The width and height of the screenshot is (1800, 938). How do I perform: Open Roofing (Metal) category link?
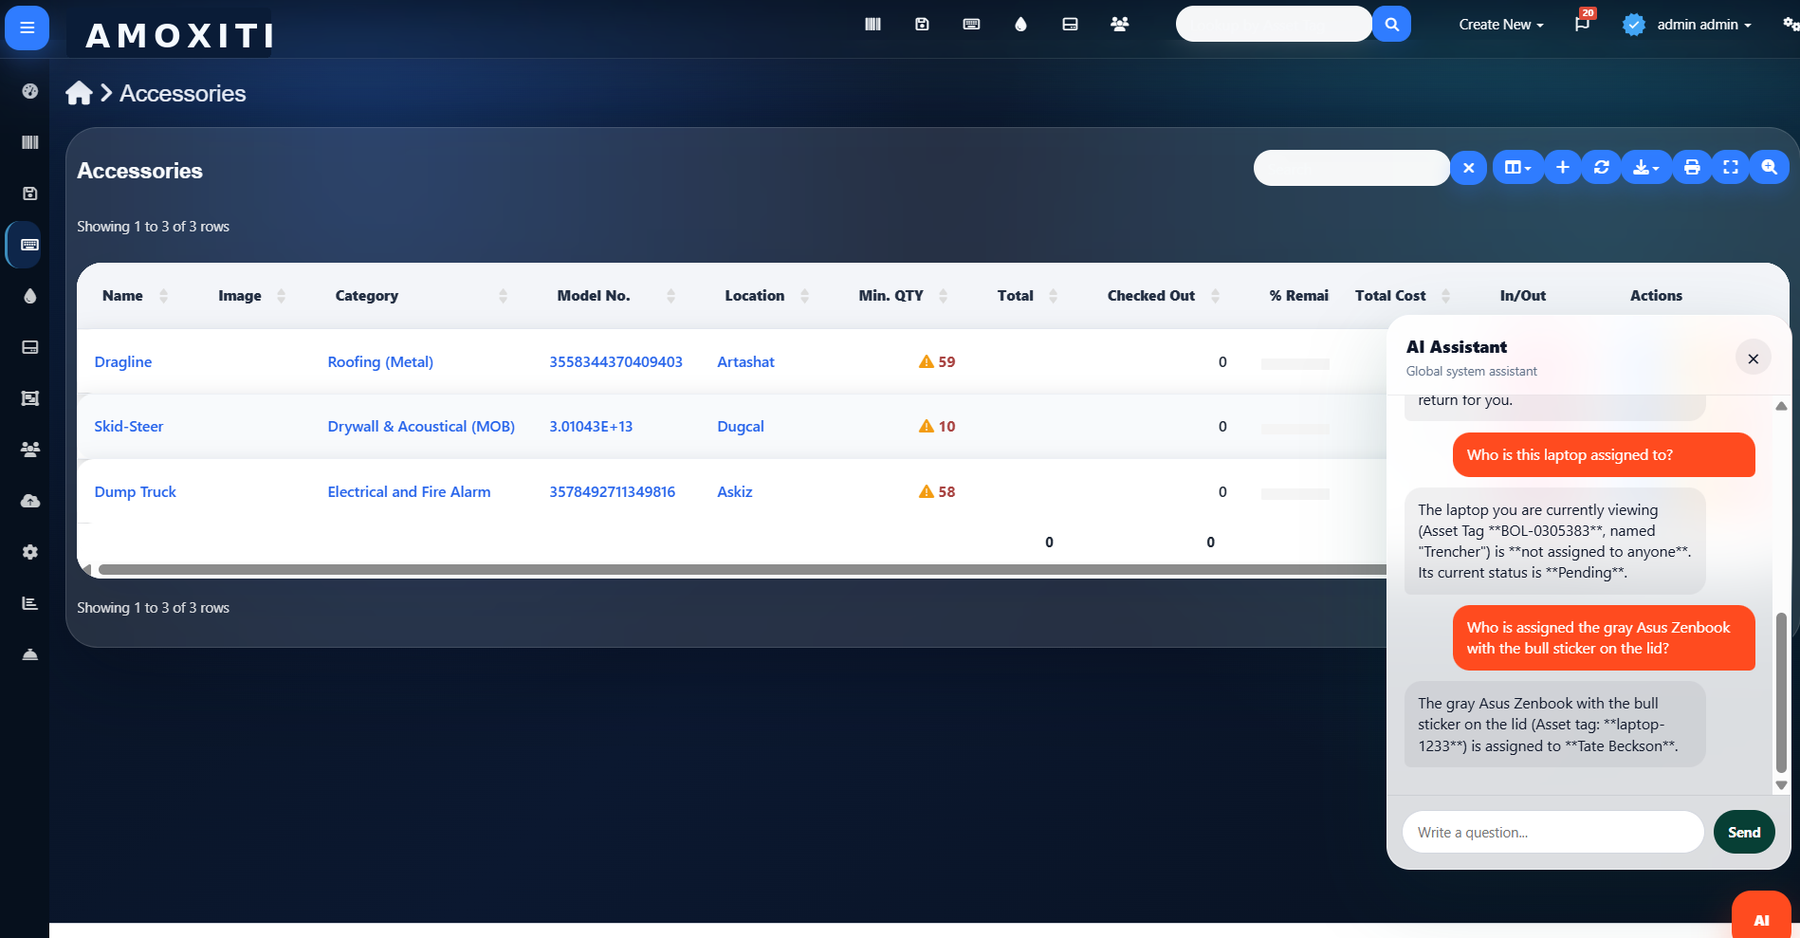point(380,362)
